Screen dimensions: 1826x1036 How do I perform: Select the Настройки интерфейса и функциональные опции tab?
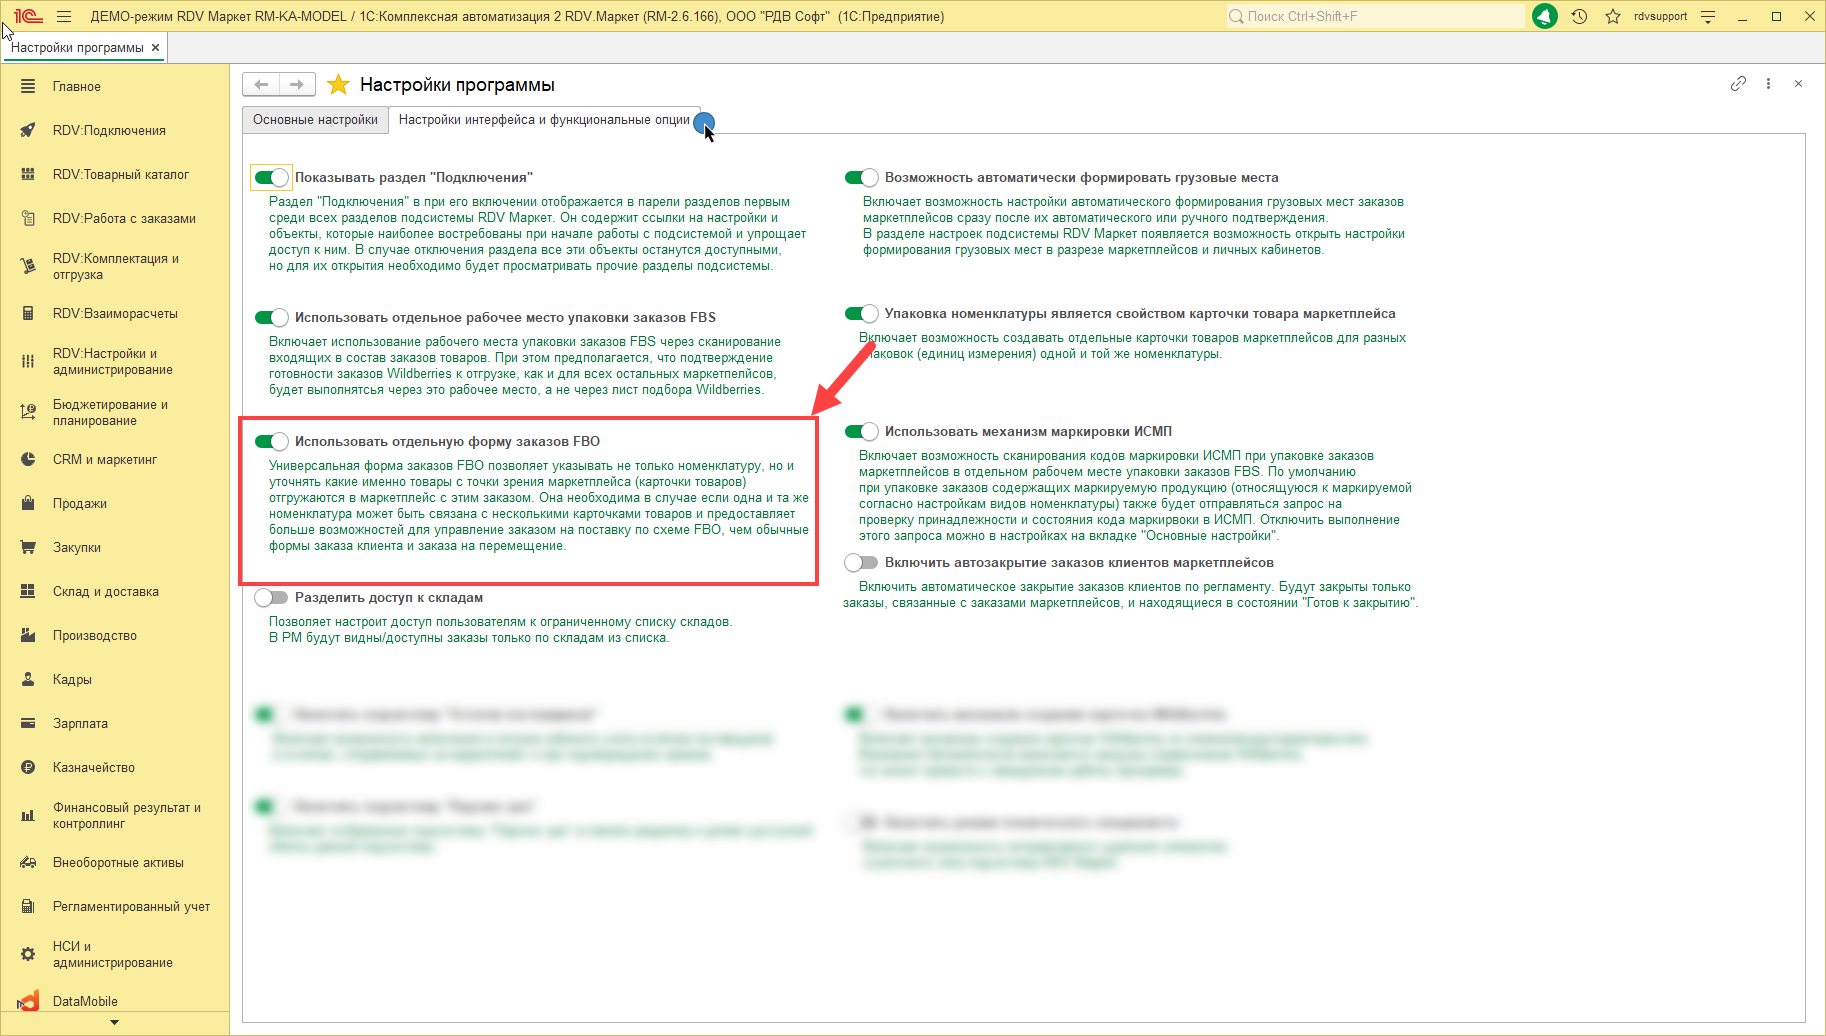click(544, 120)
